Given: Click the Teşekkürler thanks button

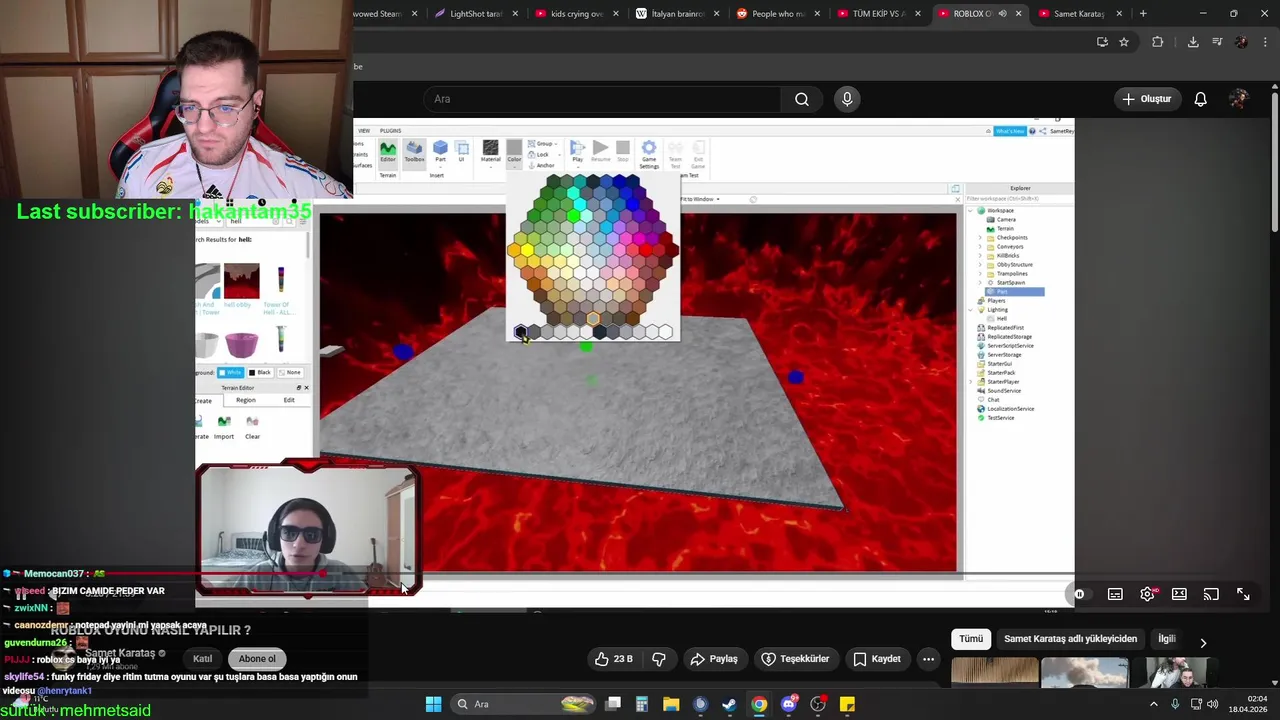Looking at the screenshot, I should pos(795,659).
